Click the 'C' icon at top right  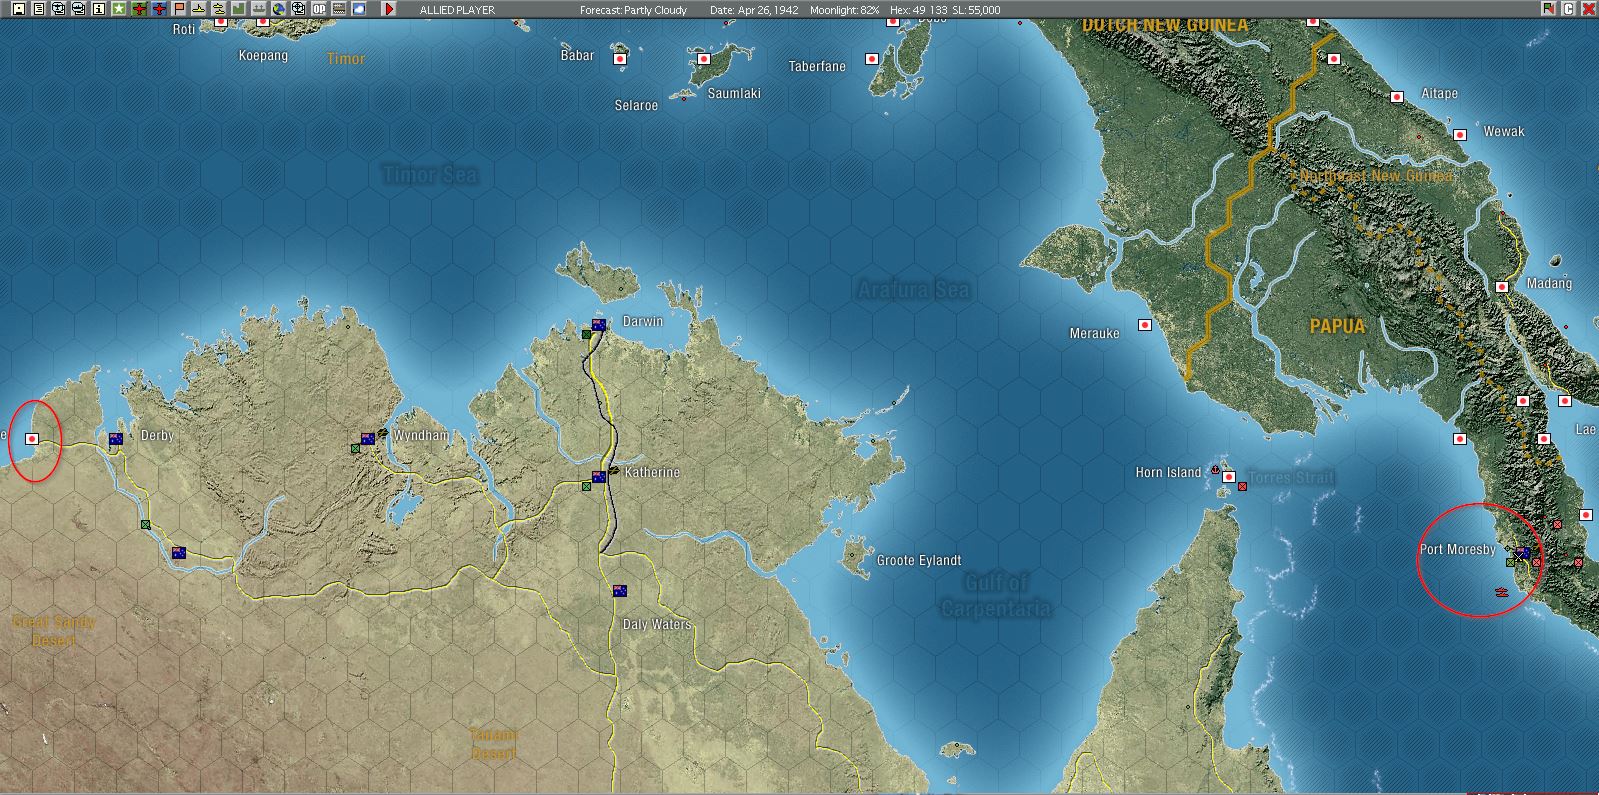point(1569,9)
